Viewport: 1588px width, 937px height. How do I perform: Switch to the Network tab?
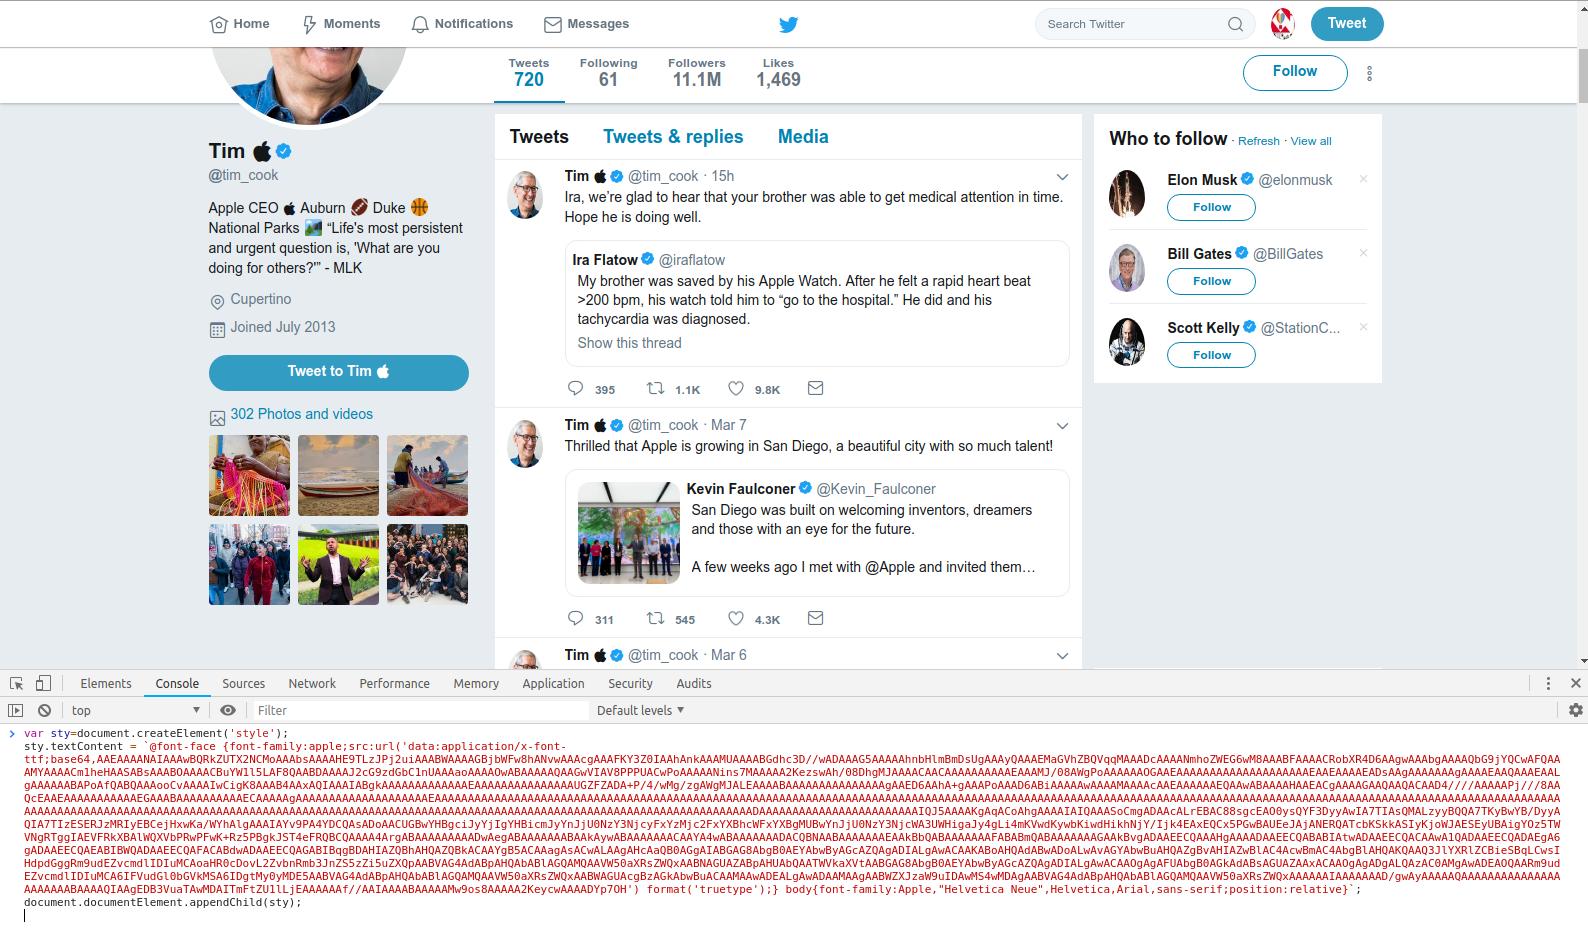312,683
